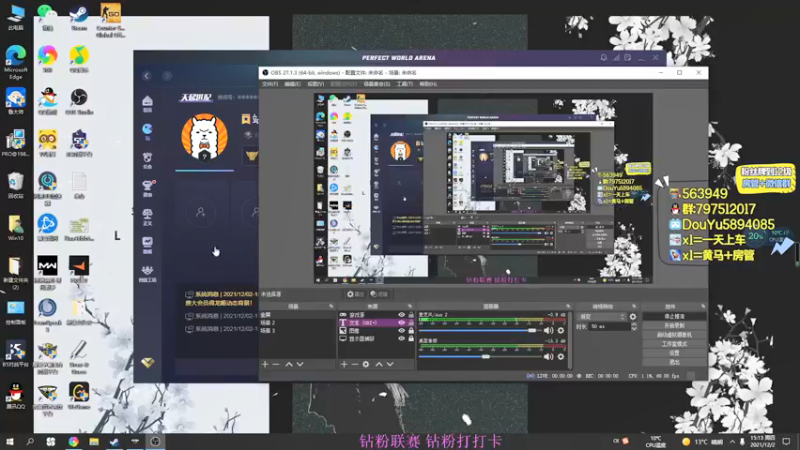Open the OBS Studio desktop shortcut
The width and height of the screenshot is (800, 450).
79,101
